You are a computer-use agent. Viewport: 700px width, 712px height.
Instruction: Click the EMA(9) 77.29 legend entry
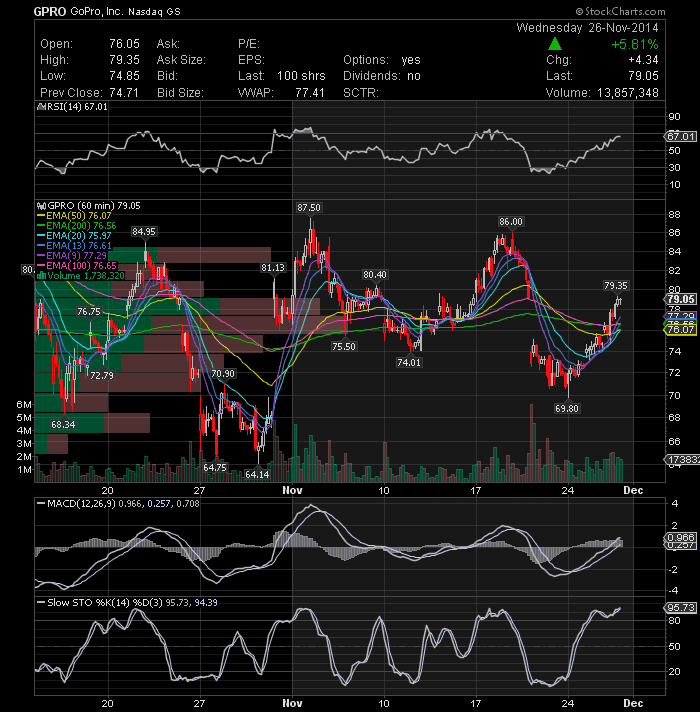[x=72, y=256]
